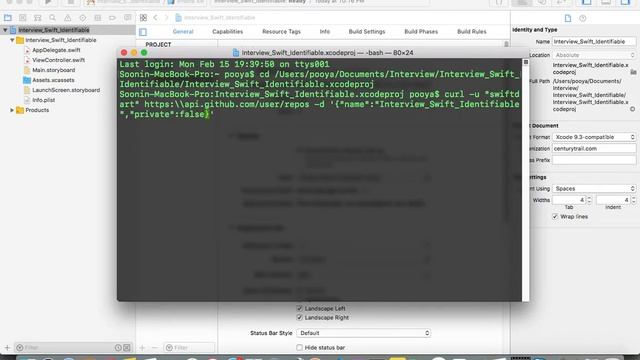
Task: Click the Stop button in toolbar
Action: click(71, 2)
